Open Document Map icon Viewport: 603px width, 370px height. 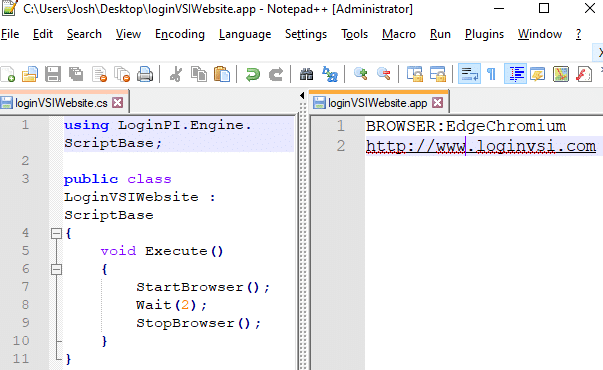click(561, 74)
